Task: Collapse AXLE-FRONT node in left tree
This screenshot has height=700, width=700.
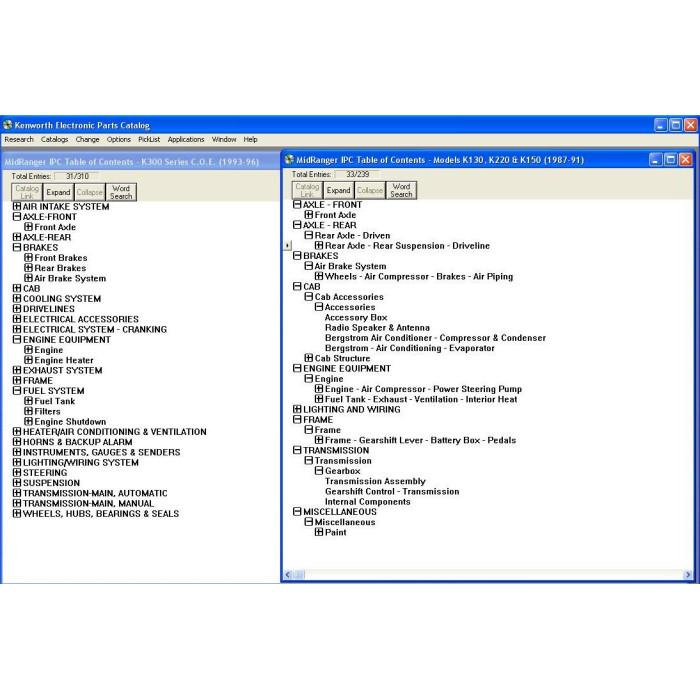Action: tap(17, 217)
